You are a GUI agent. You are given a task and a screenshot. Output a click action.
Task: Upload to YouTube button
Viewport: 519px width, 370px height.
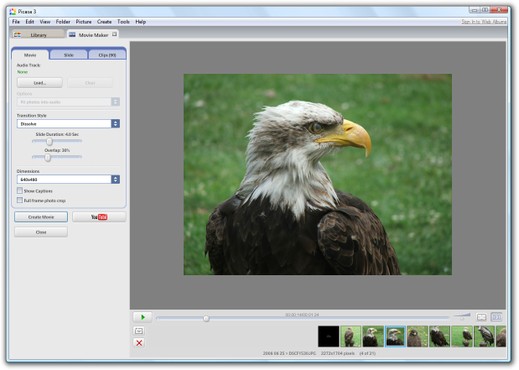(99, 217)
